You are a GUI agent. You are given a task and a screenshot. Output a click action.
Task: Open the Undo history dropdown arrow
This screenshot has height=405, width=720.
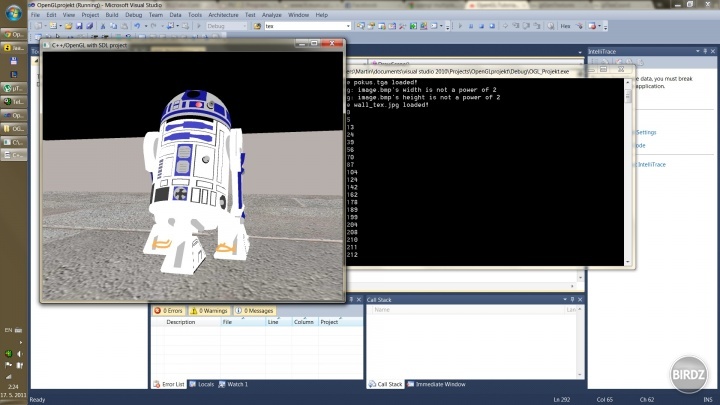146,26
